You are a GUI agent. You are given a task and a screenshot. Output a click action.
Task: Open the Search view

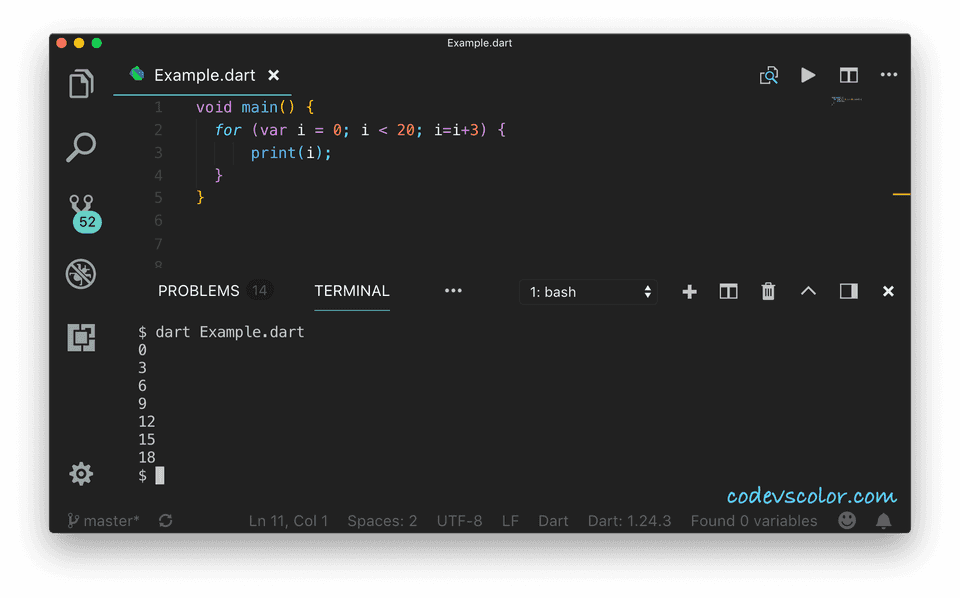(x=81, y=147)
